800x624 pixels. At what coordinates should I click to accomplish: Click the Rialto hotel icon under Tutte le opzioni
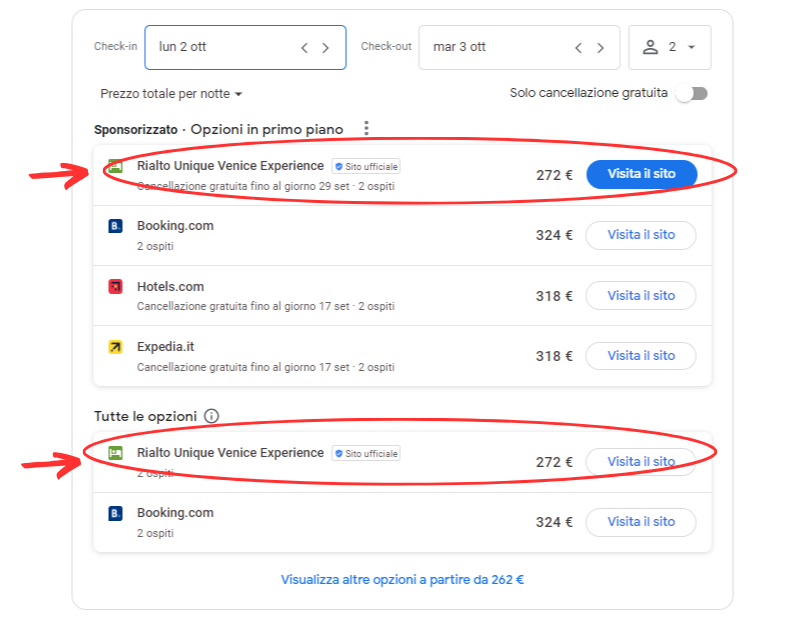115,453
